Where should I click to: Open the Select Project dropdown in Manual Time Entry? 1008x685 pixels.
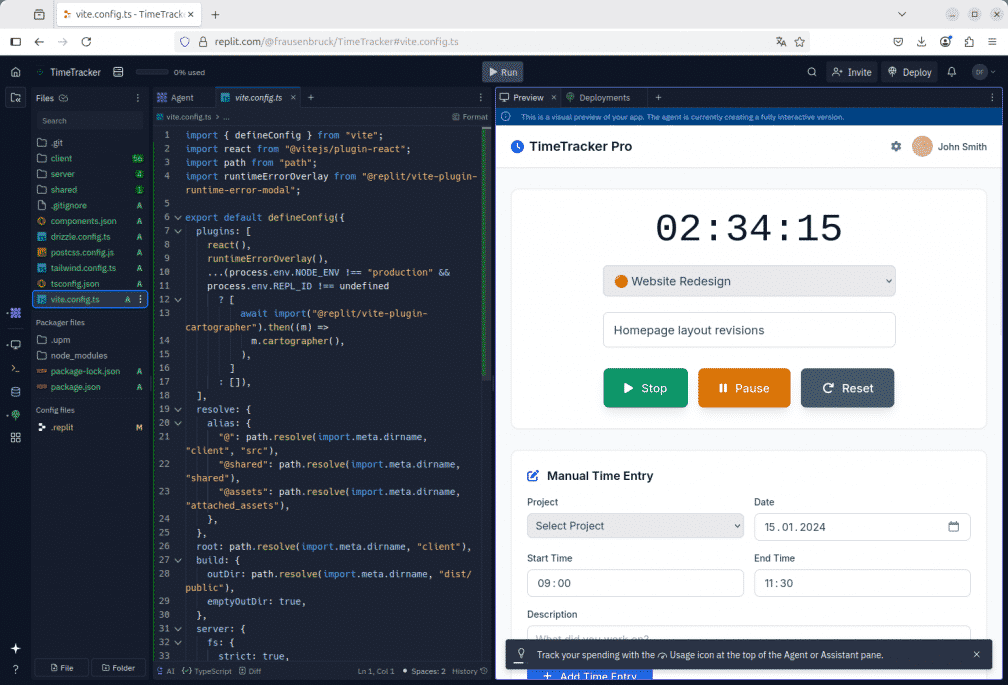coord(635,526)
